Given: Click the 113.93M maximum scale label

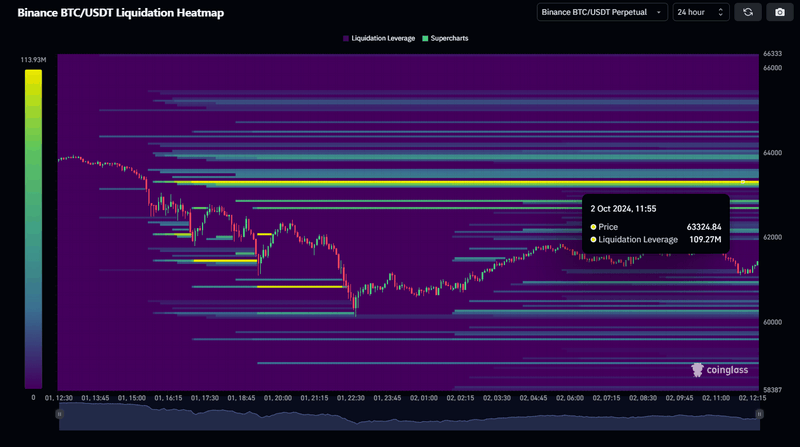Looking at the screenshot, I should point(33,60).
